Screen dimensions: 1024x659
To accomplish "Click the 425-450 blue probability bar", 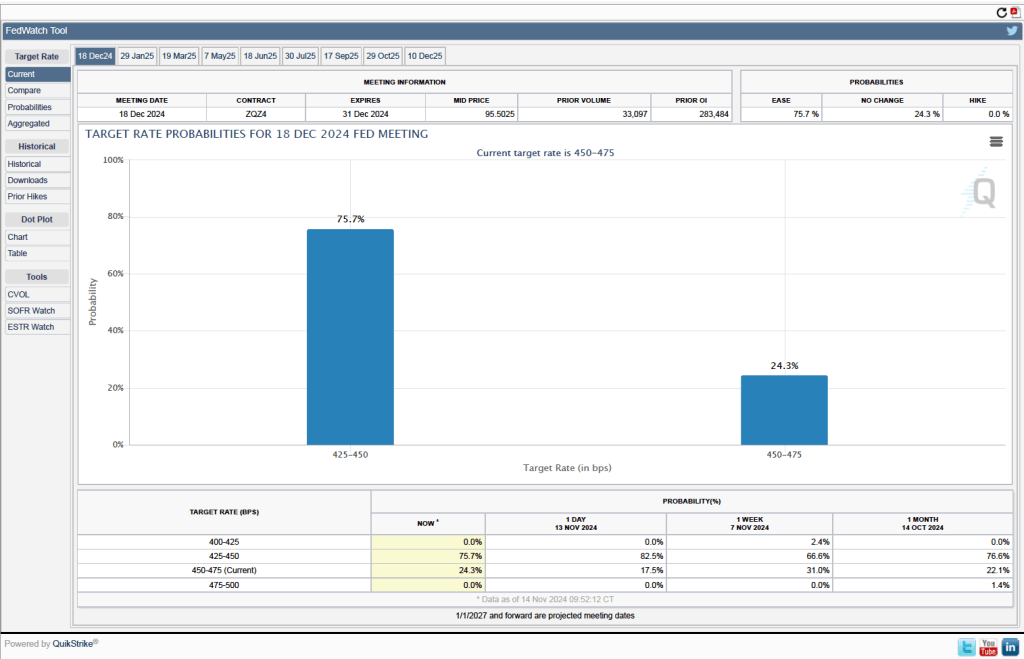I will pos(350,337).
